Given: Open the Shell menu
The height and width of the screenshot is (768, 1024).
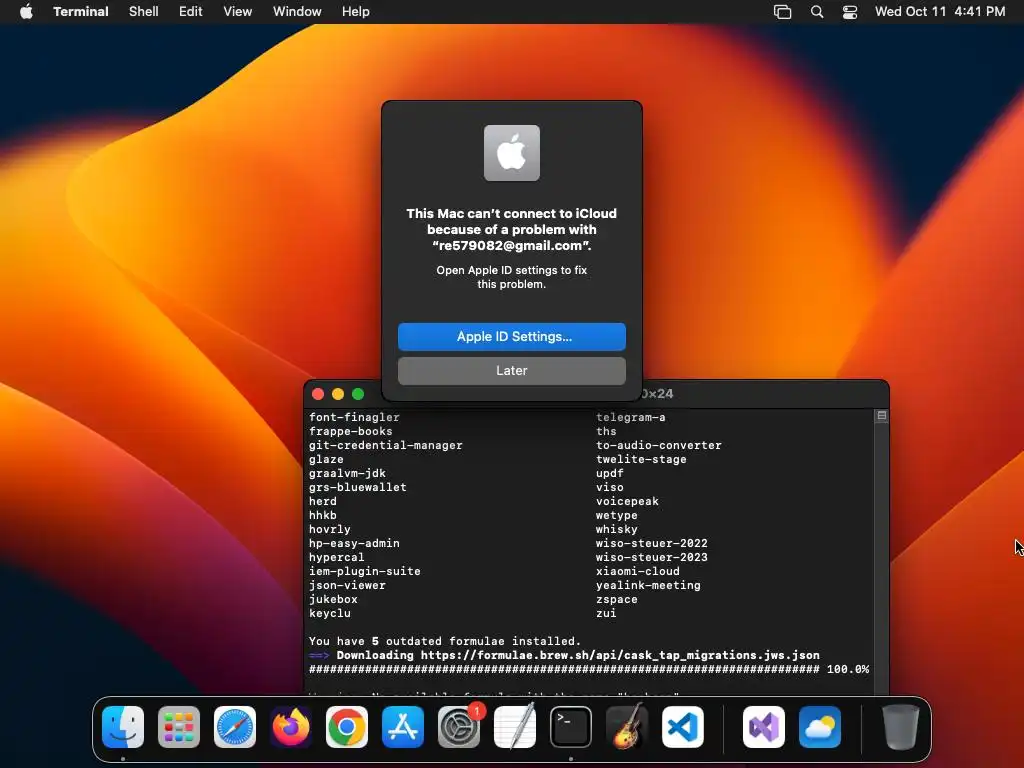Looking at the screenshot, I should click(x=144, y=12).
